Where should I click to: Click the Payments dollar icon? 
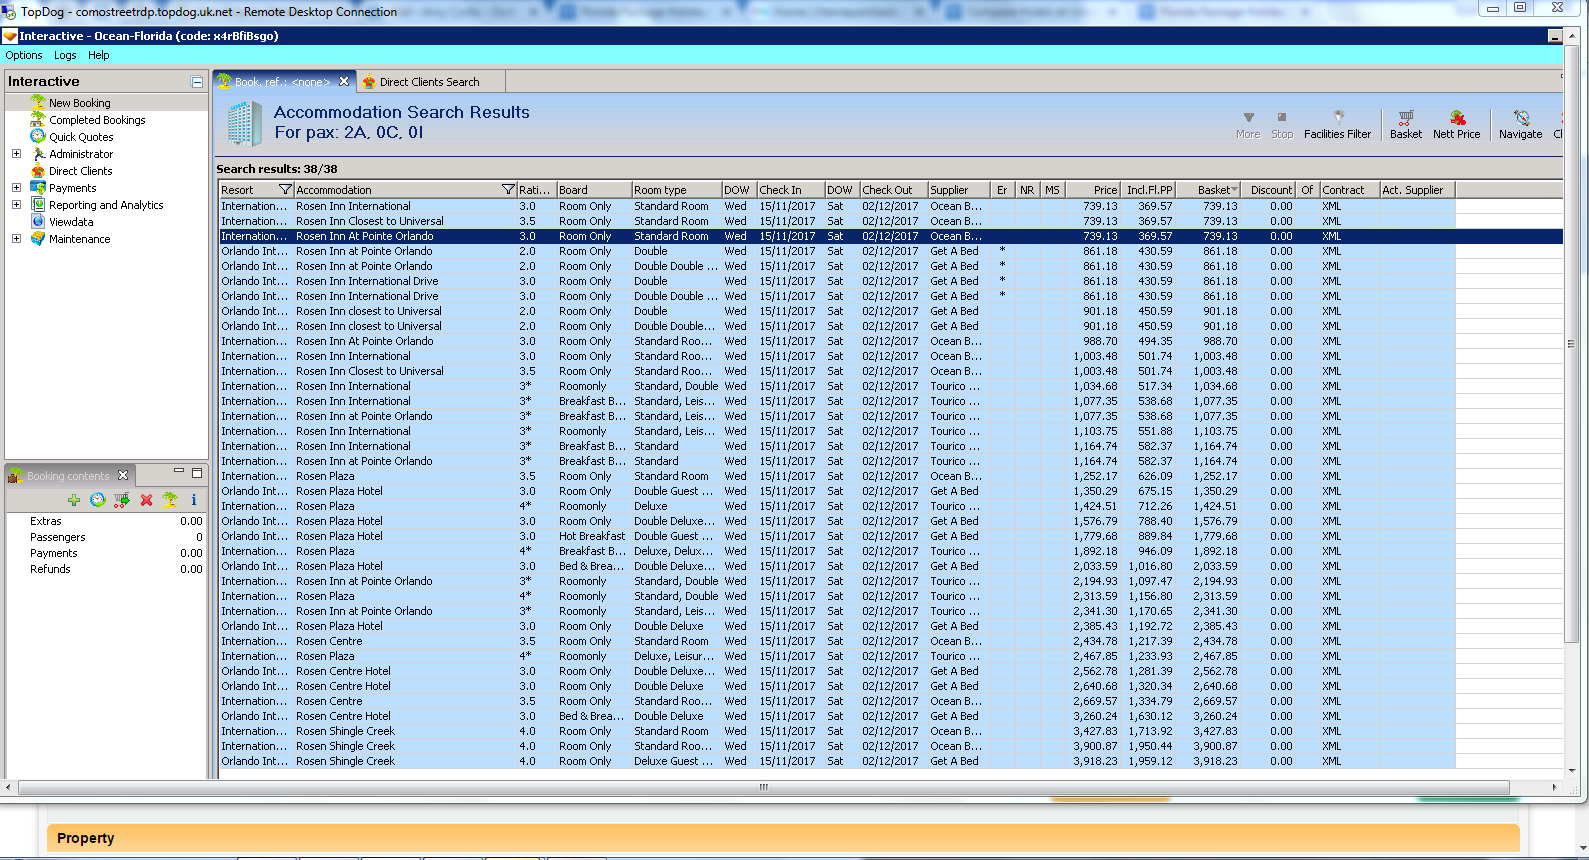point(38,187)
